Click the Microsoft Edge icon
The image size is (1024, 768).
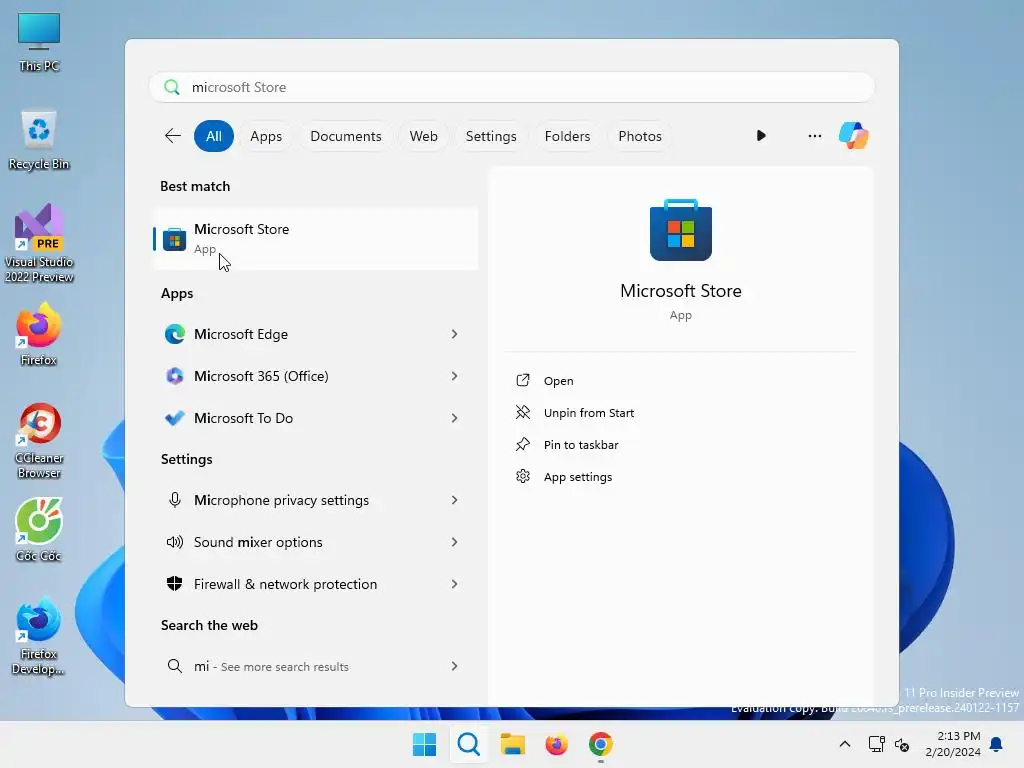tap(174, 334)
